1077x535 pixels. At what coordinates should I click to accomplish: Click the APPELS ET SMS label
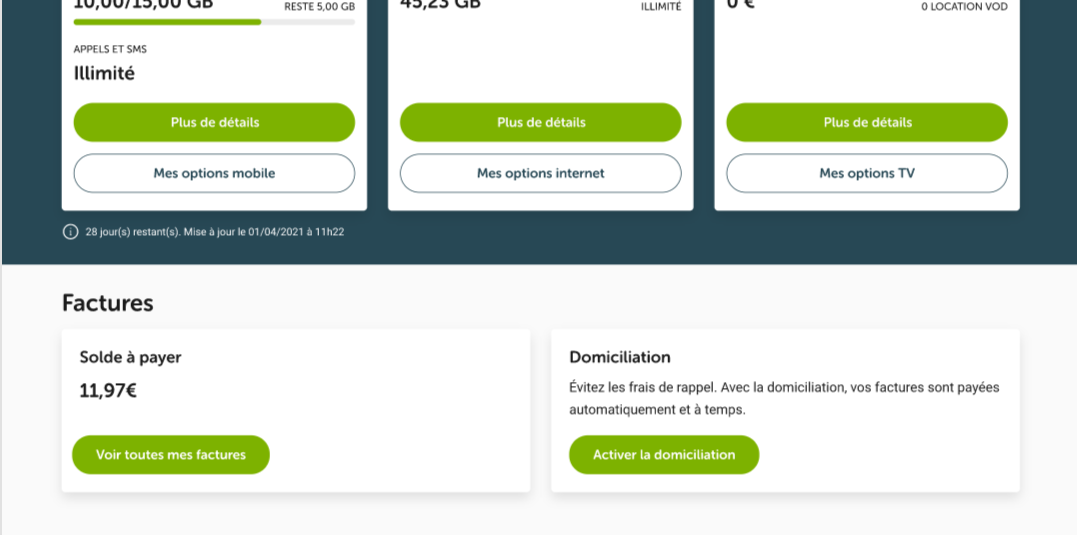tap(110, 49)
